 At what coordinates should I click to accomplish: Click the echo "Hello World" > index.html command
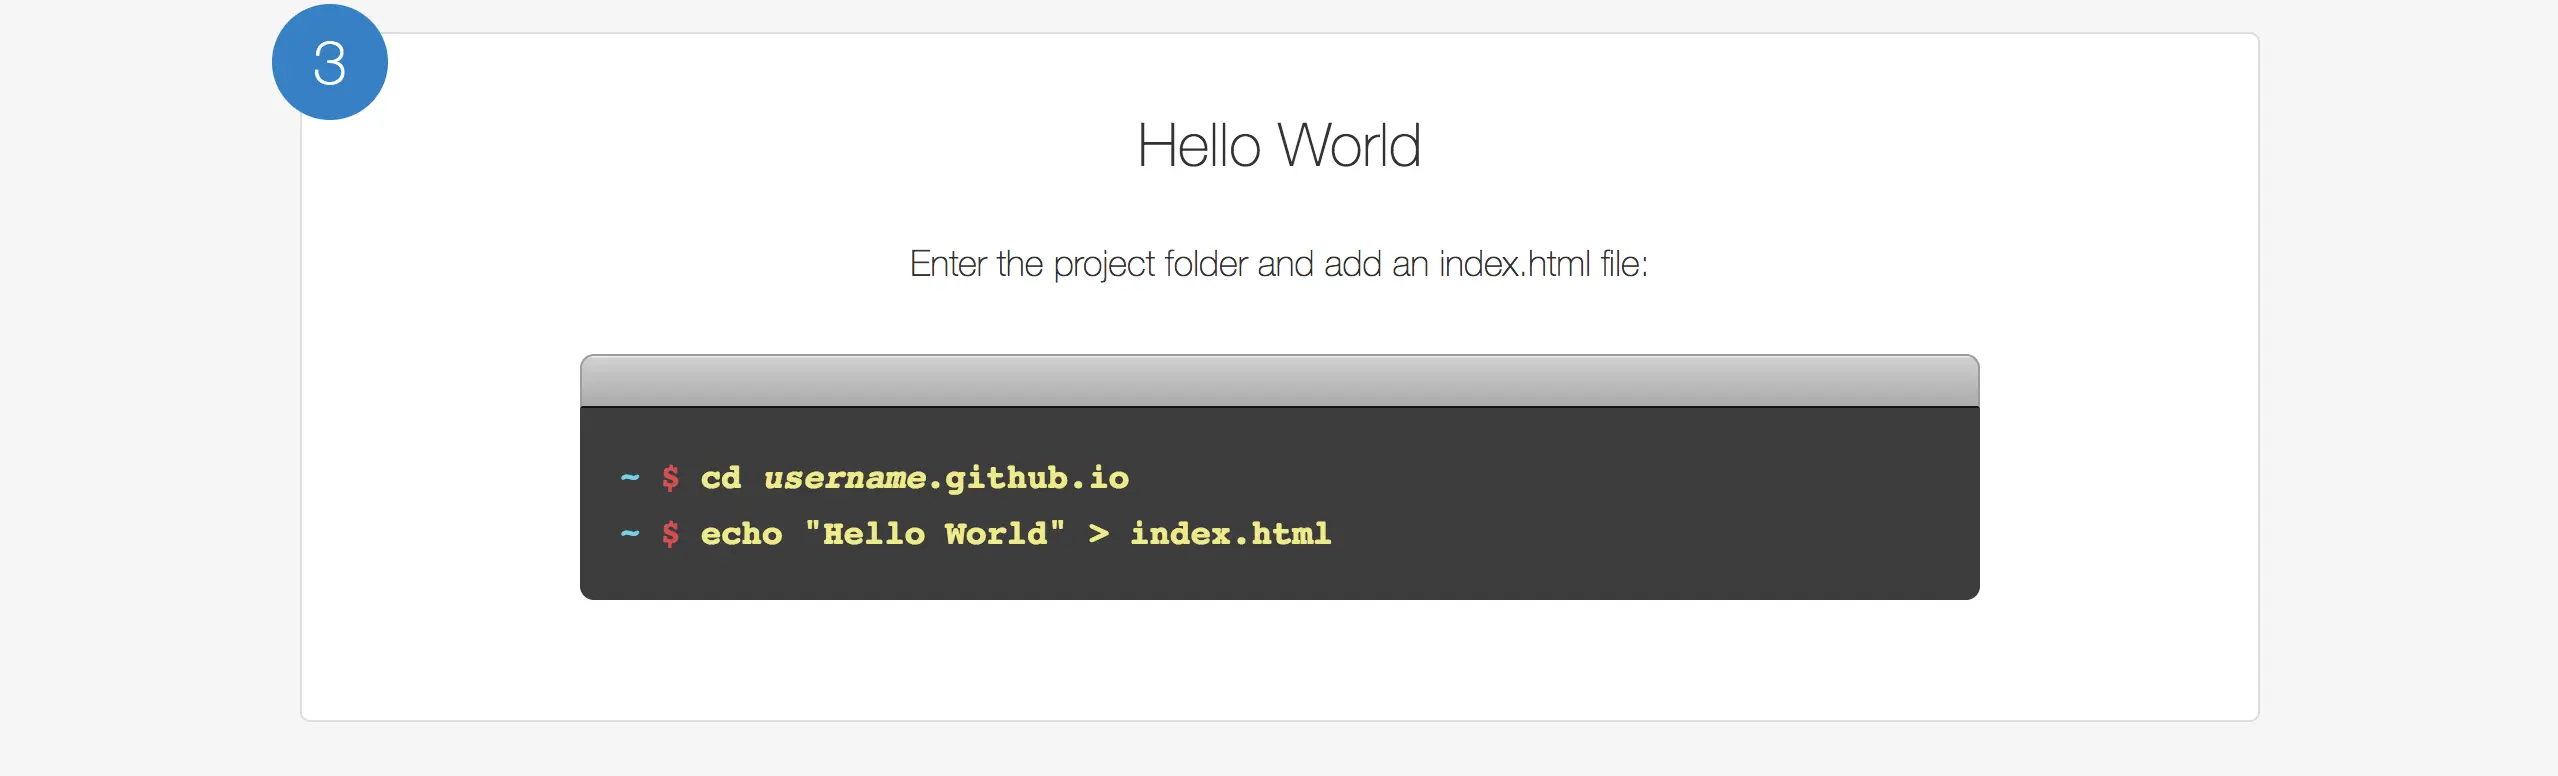[x=1016, y=534]
